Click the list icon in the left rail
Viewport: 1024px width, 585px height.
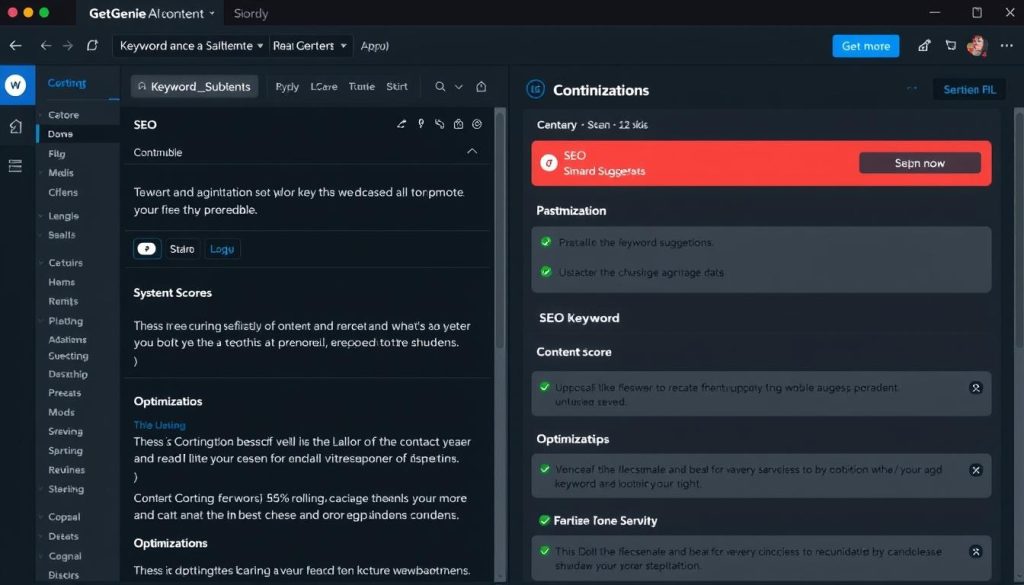15,166
